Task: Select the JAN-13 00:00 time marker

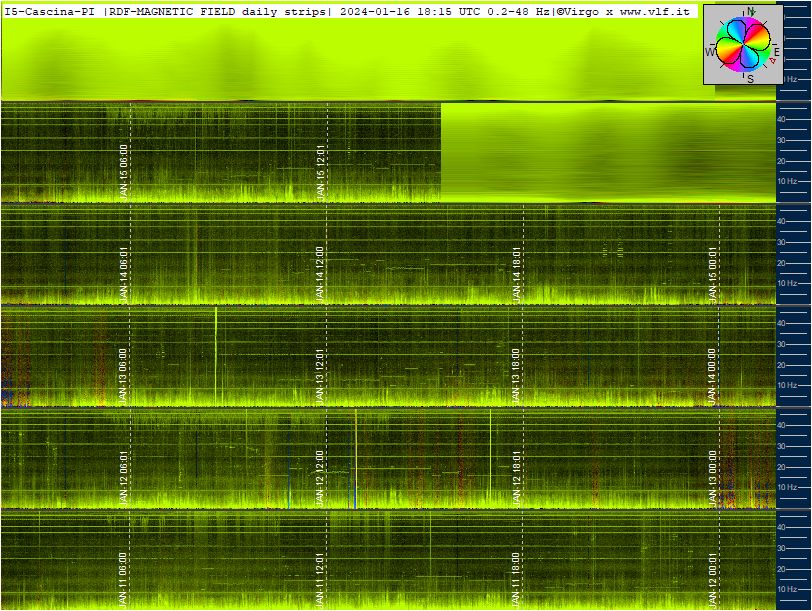Action: pyautogui.click(x=713, y=478)
